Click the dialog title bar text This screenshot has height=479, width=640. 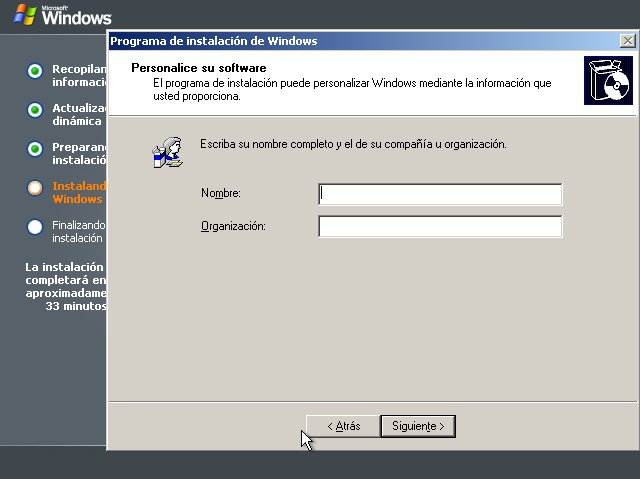point(213,41)
